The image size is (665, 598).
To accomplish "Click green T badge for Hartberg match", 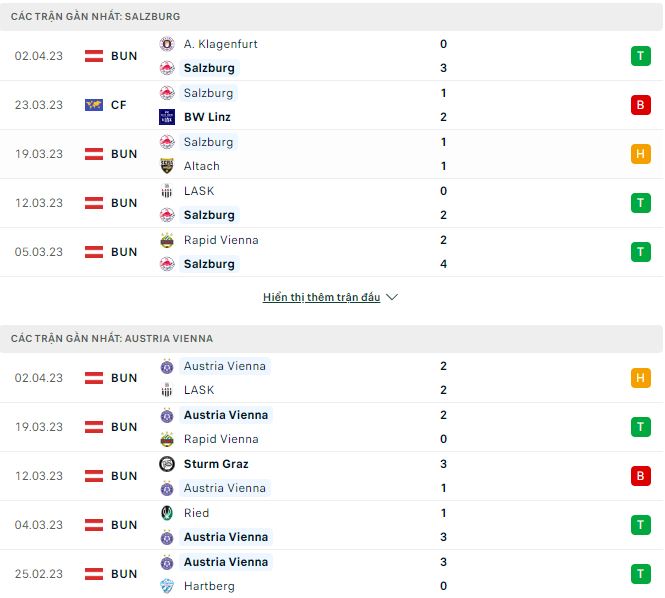I will (x=640, y=574).
